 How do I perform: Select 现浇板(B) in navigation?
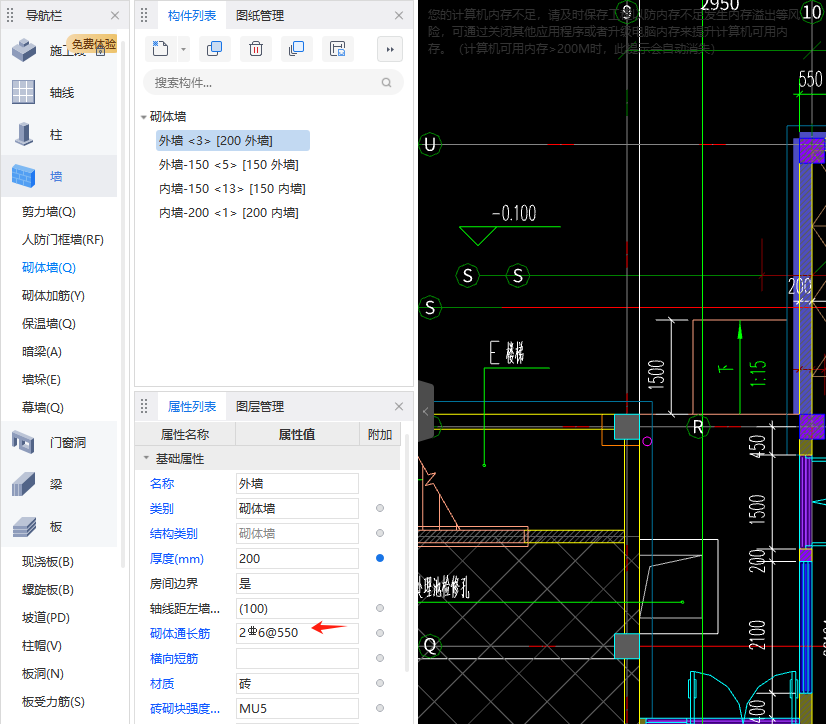click(x=47, y=562)
